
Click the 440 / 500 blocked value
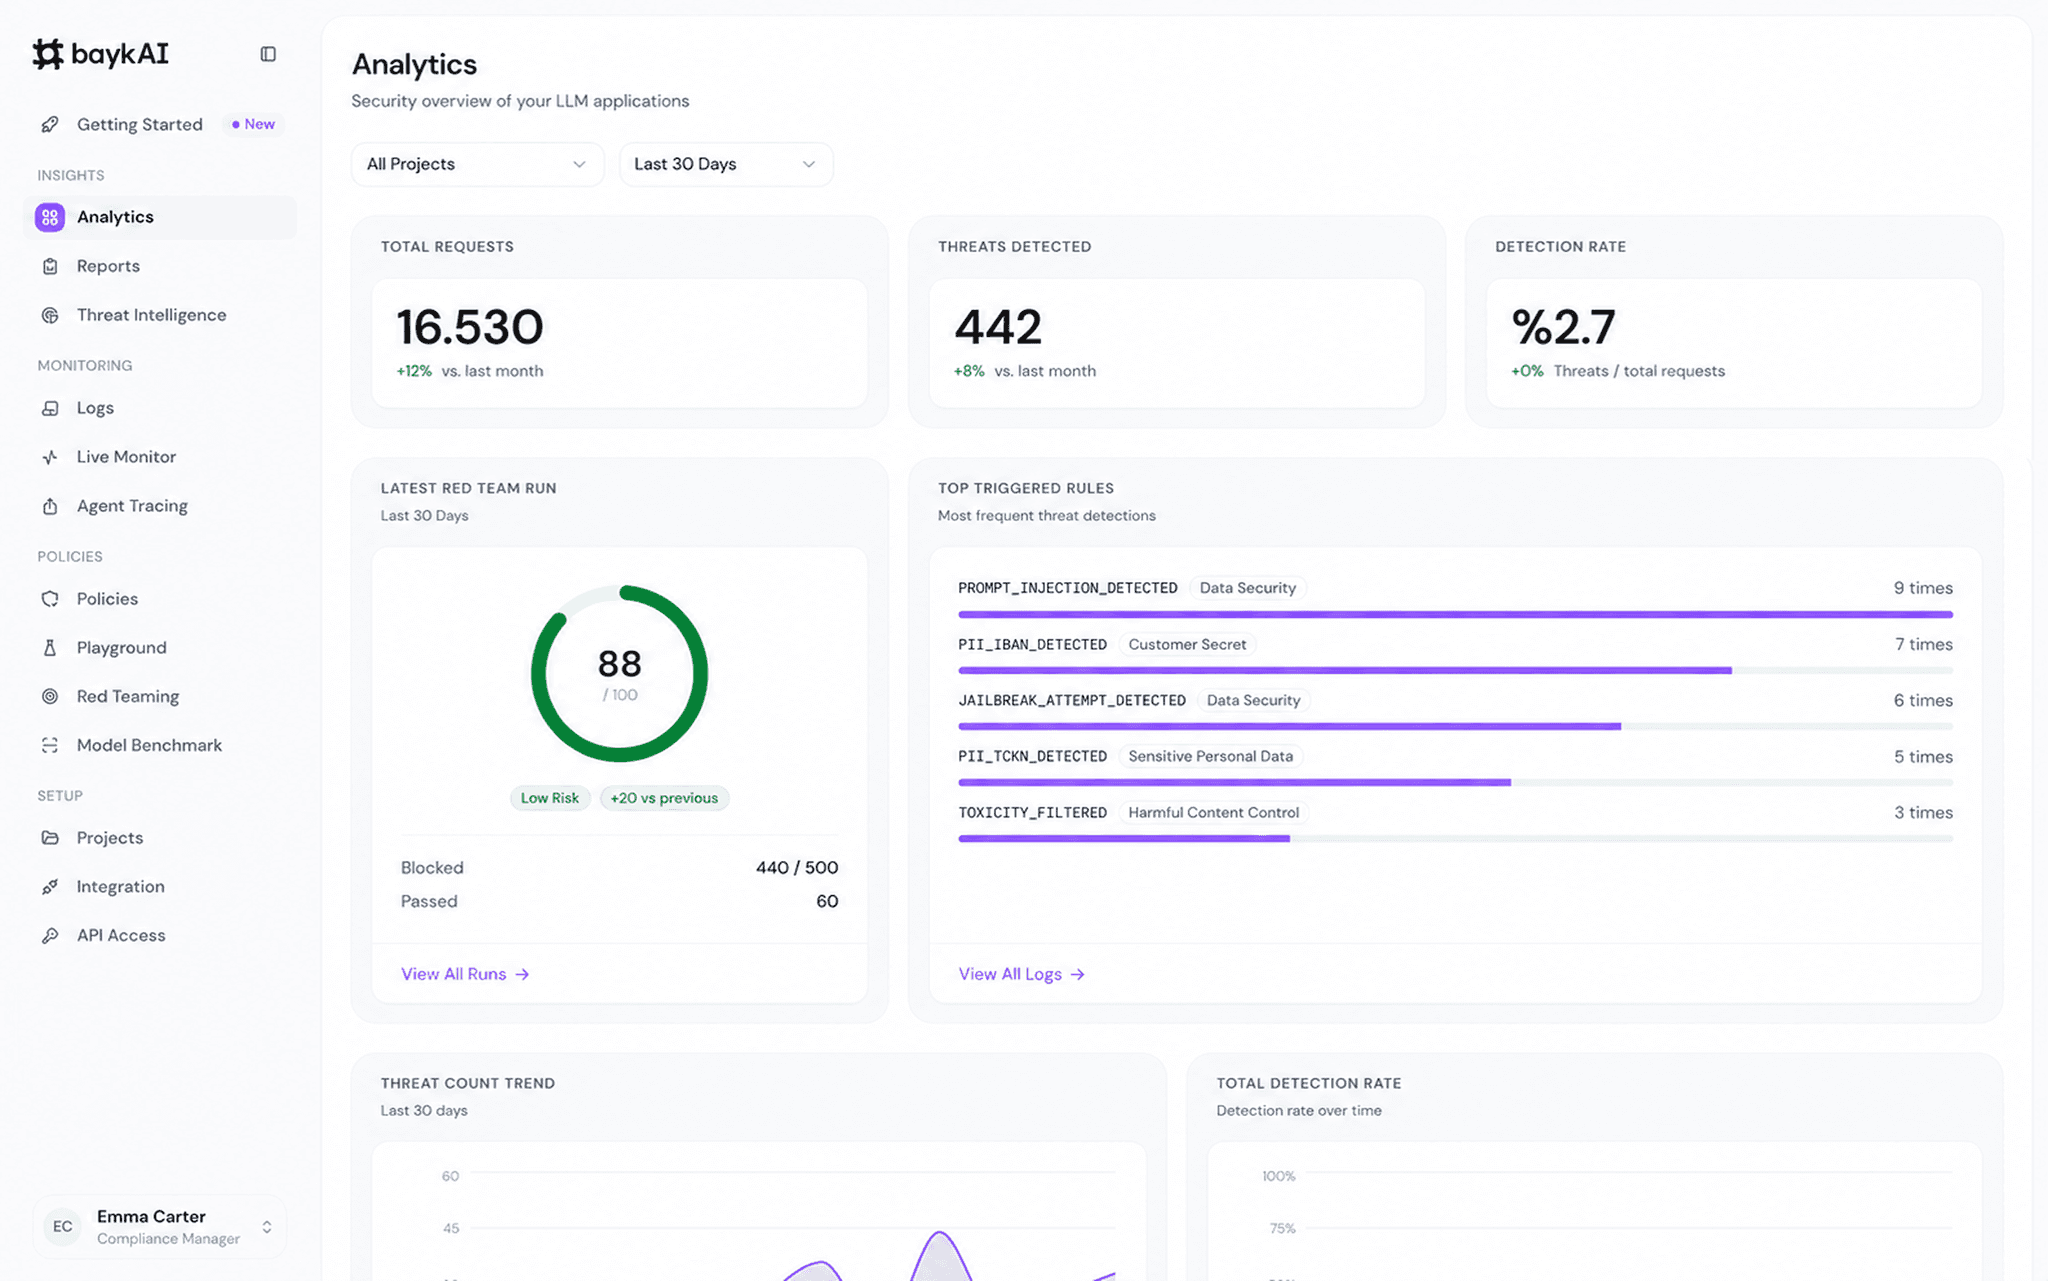click(797, 868)
